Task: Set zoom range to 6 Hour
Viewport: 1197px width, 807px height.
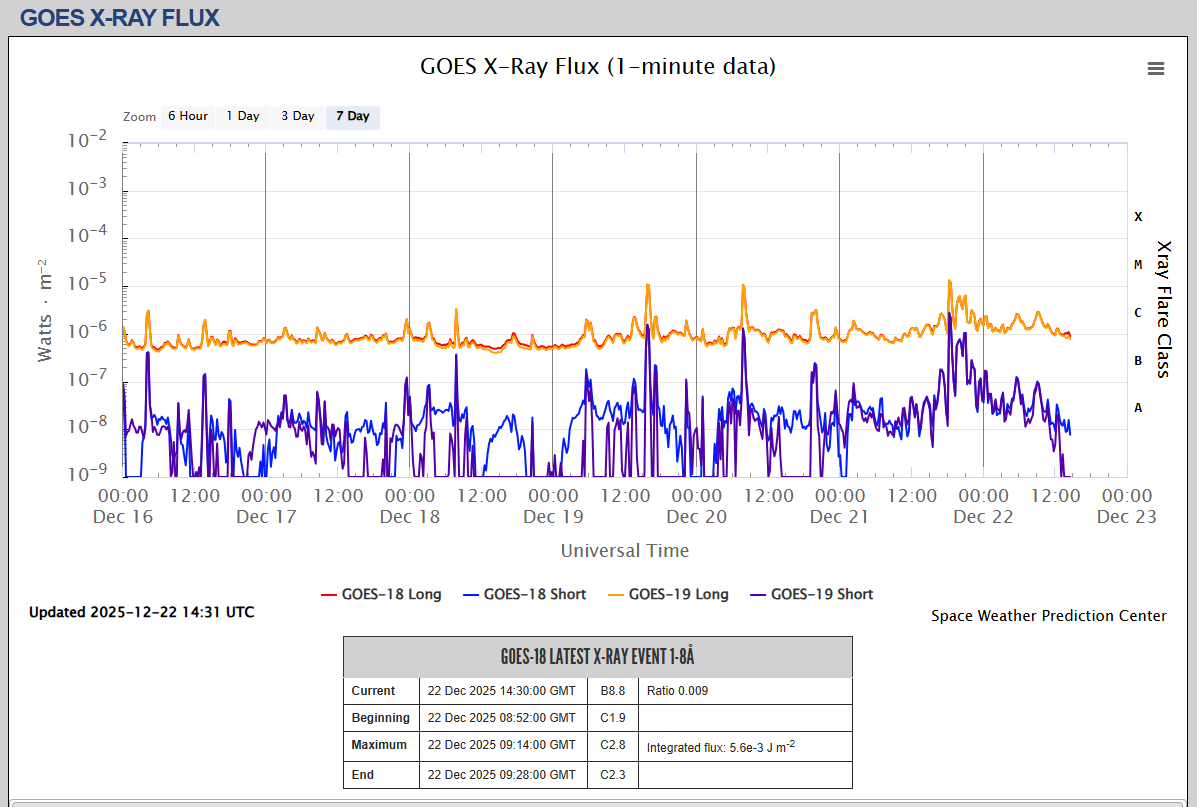Action: pos(187,117)
